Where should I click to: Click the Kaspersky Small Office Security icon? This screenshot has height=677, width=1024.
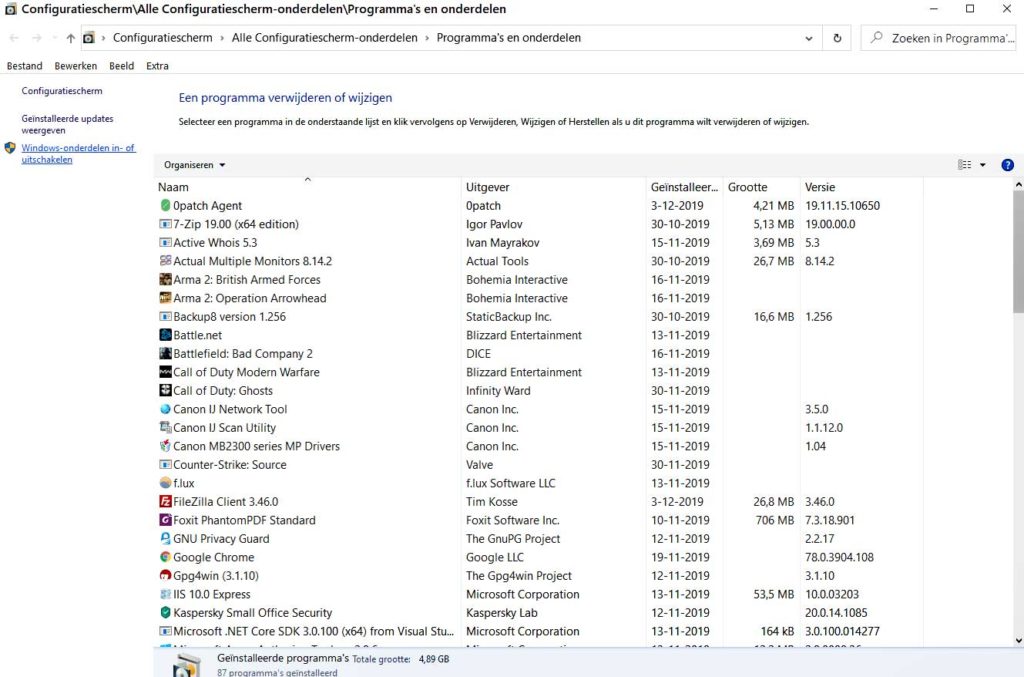[x=165, y=612]
